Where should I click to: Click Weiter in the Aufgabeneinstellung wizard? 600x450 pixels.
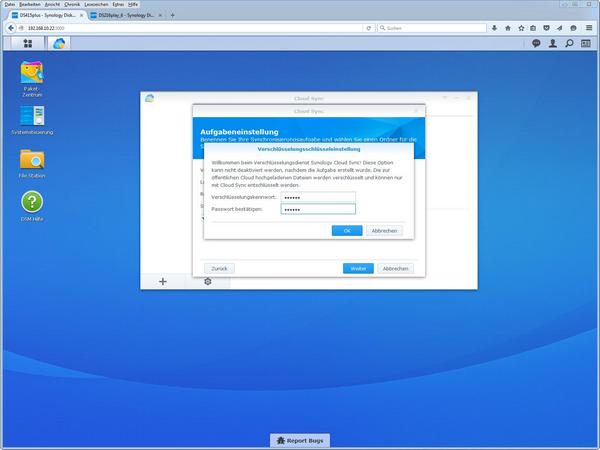[x=358, y=269]
